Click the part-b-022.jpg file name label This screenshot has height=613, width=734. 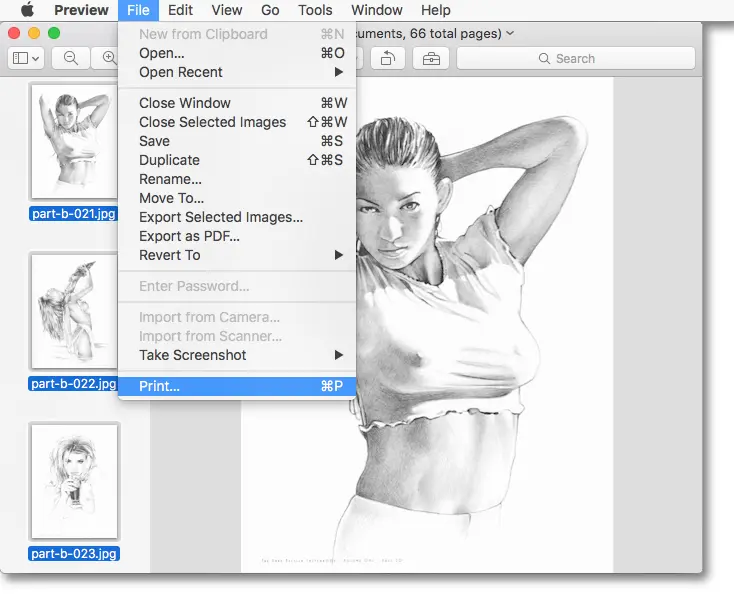[x=74, y=383]
